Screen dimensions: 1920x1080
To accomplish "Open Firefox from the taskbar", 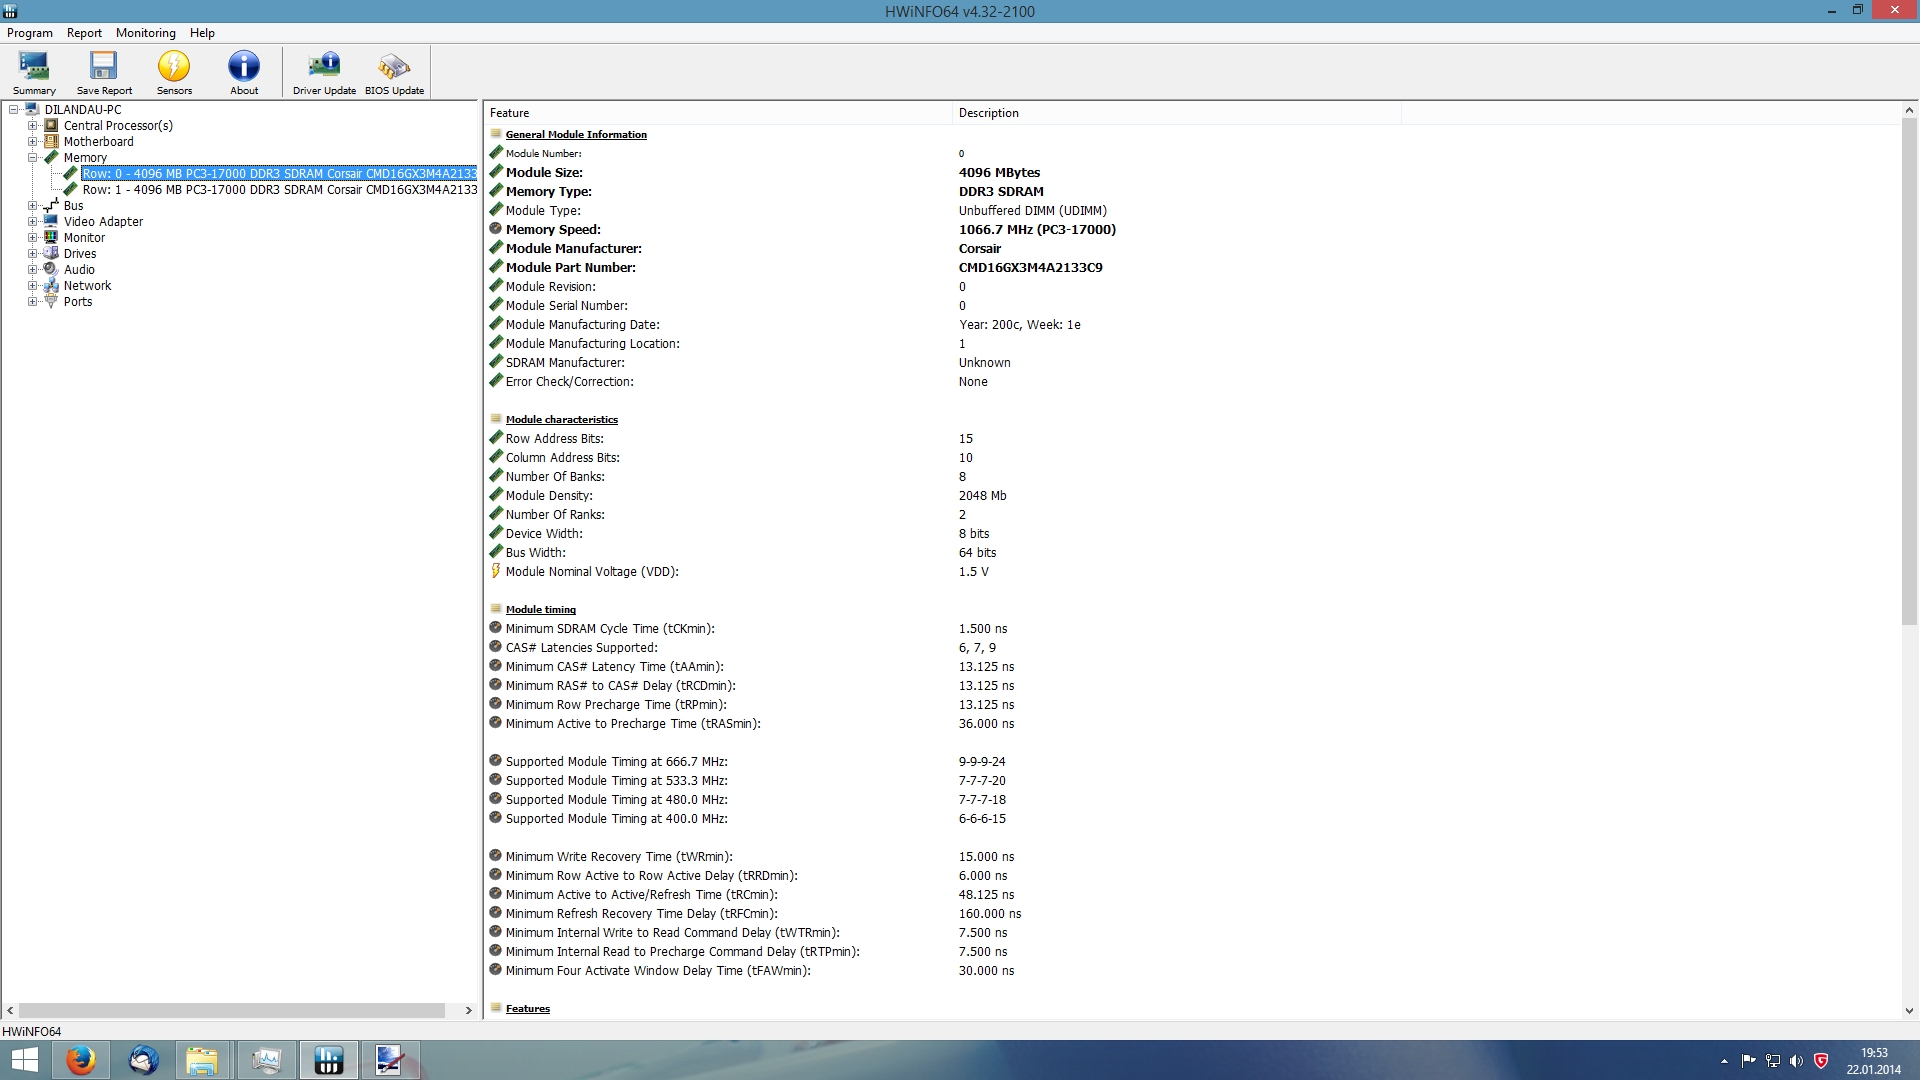I will coord(80,1060).
